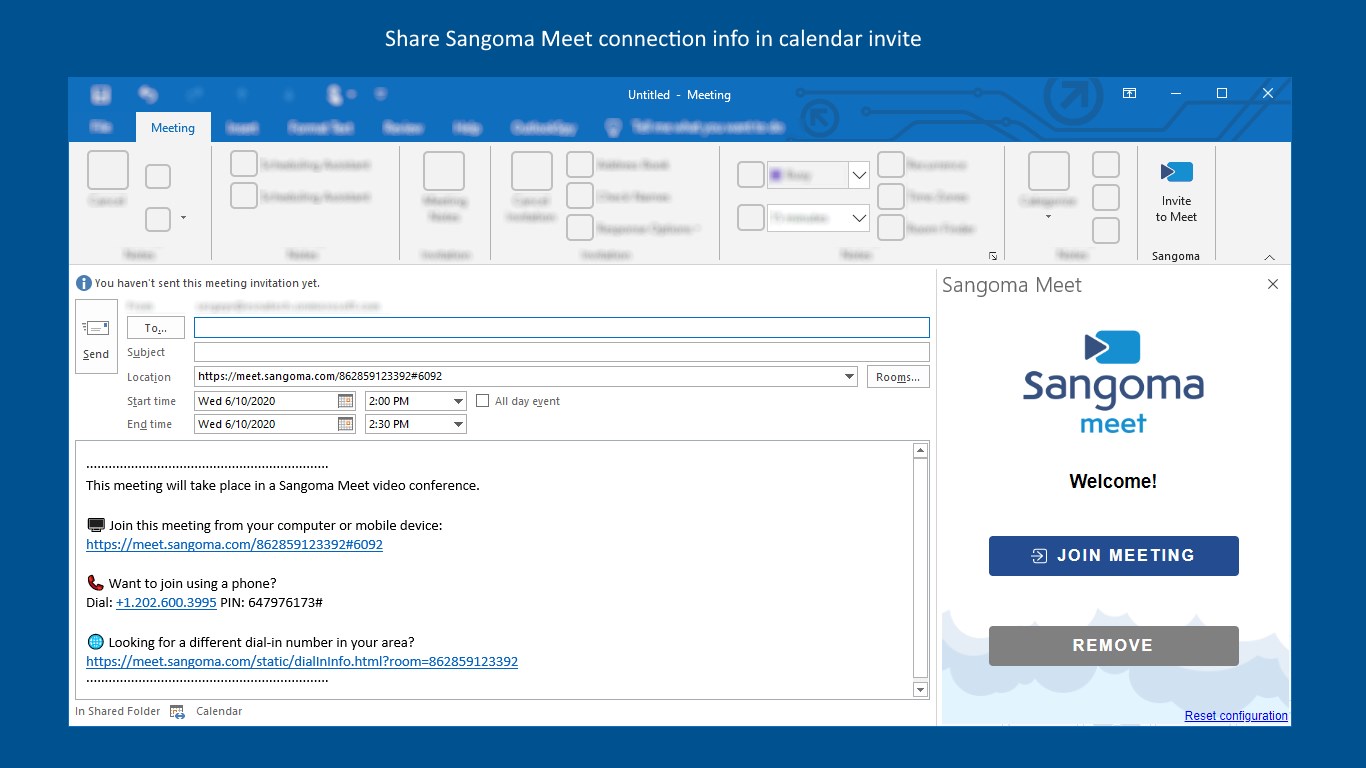Click the JOIN MEETING button
1366x768 pixels.
click(1114, 556)
